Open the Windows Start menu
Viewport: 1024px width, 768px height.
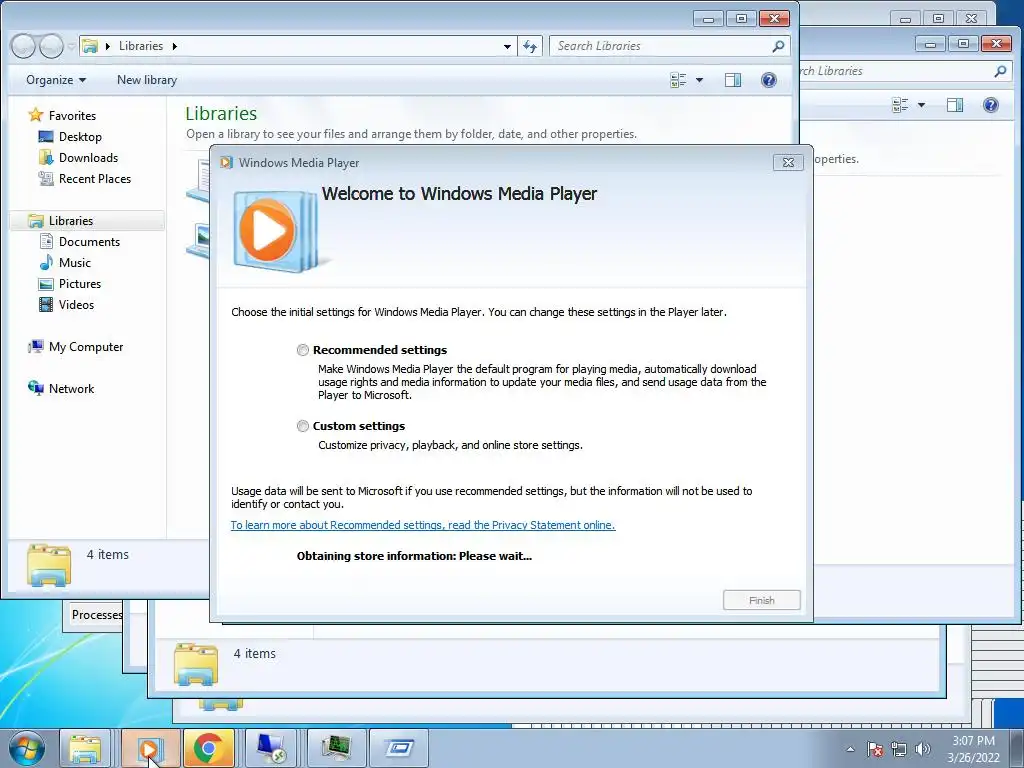[x=27, y=748]
